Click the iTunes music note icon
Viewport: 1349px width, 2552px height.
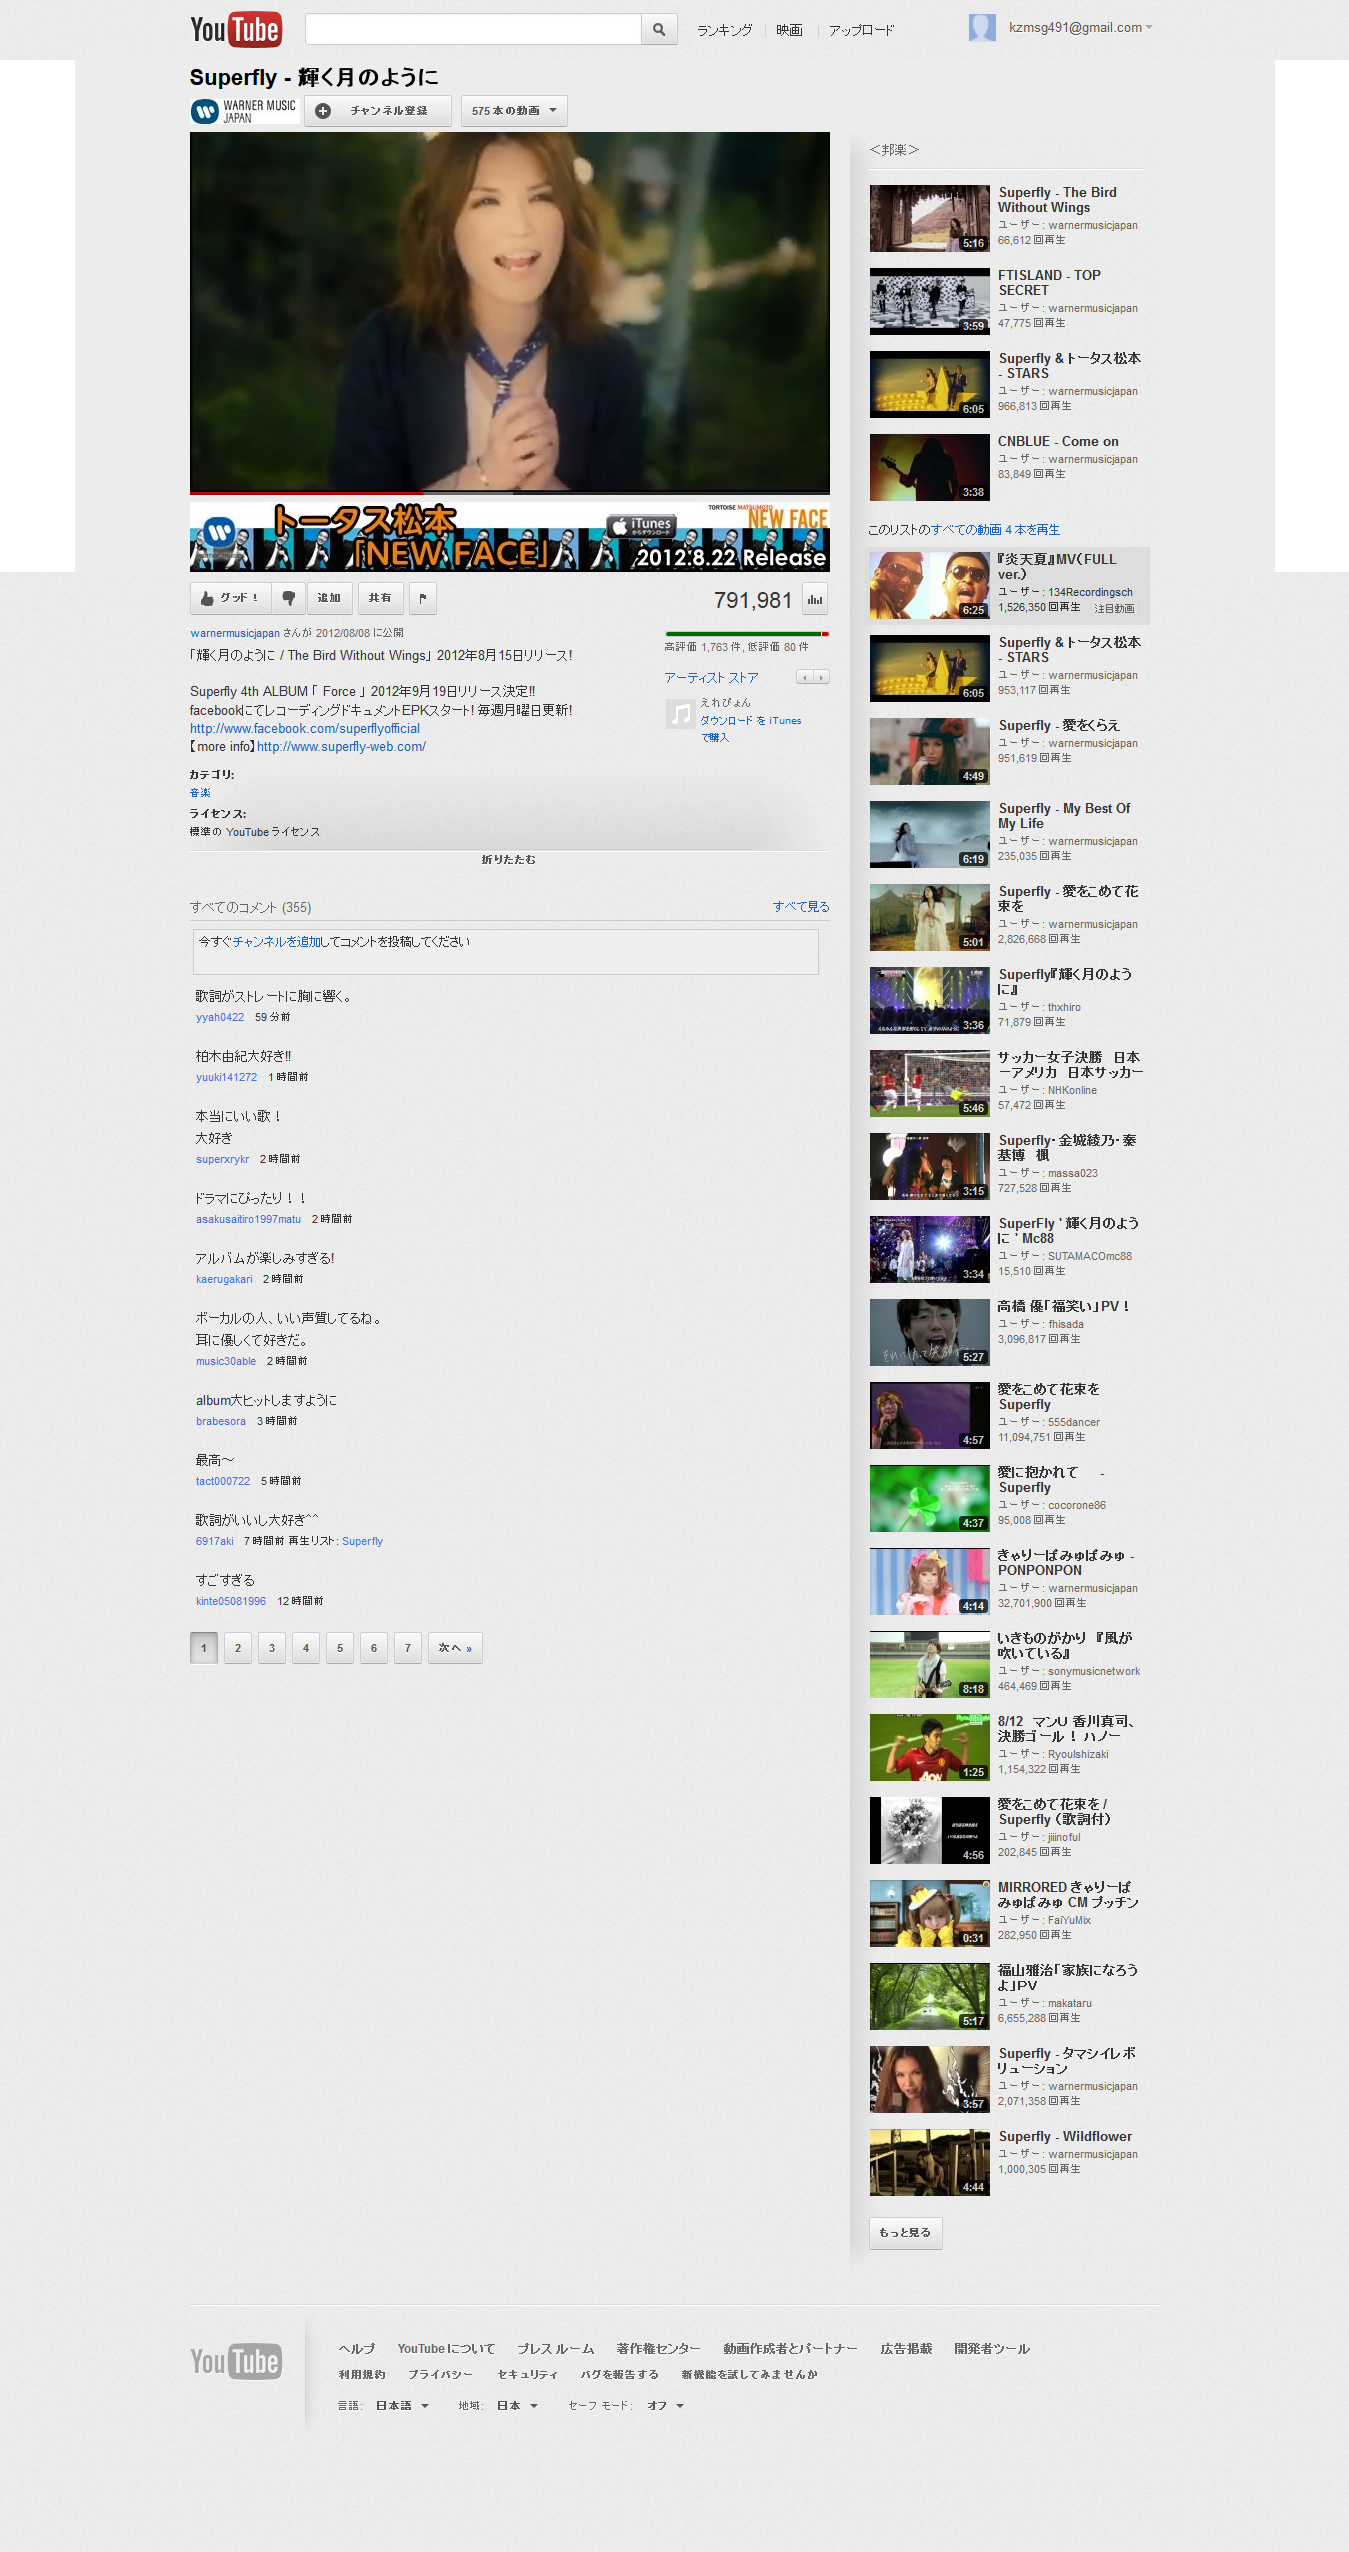[x=680, y=714]
